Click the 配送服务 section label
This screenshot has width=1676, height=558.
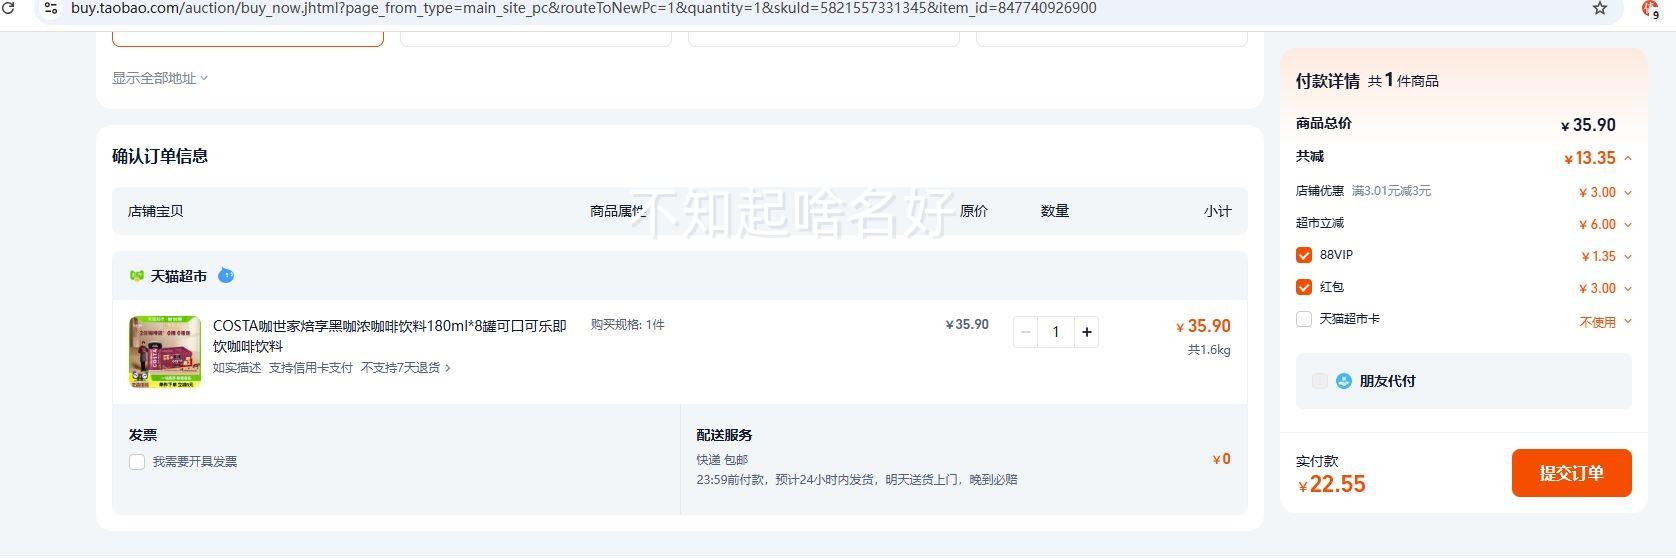(x=724, y=435)
